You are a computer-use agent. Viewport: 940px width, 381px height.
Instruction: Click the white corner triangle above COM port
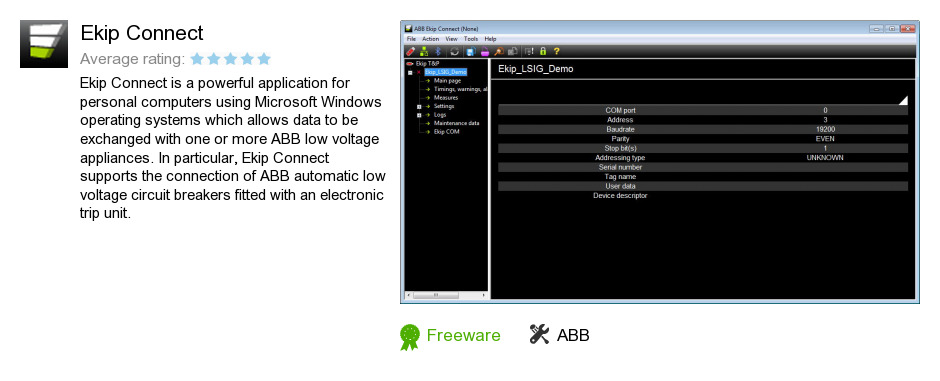[x=903, y=101]
